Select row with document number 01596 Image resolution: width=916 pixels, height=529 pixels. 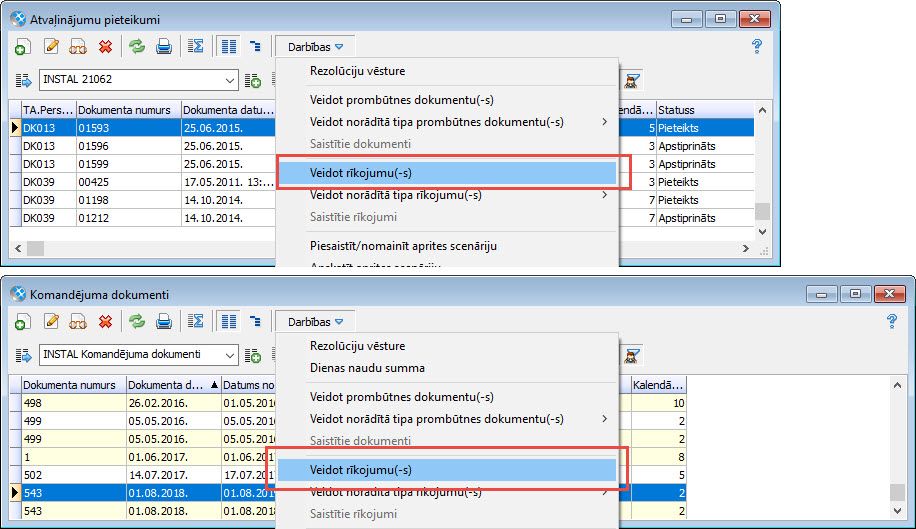click(x=129, y=146)
